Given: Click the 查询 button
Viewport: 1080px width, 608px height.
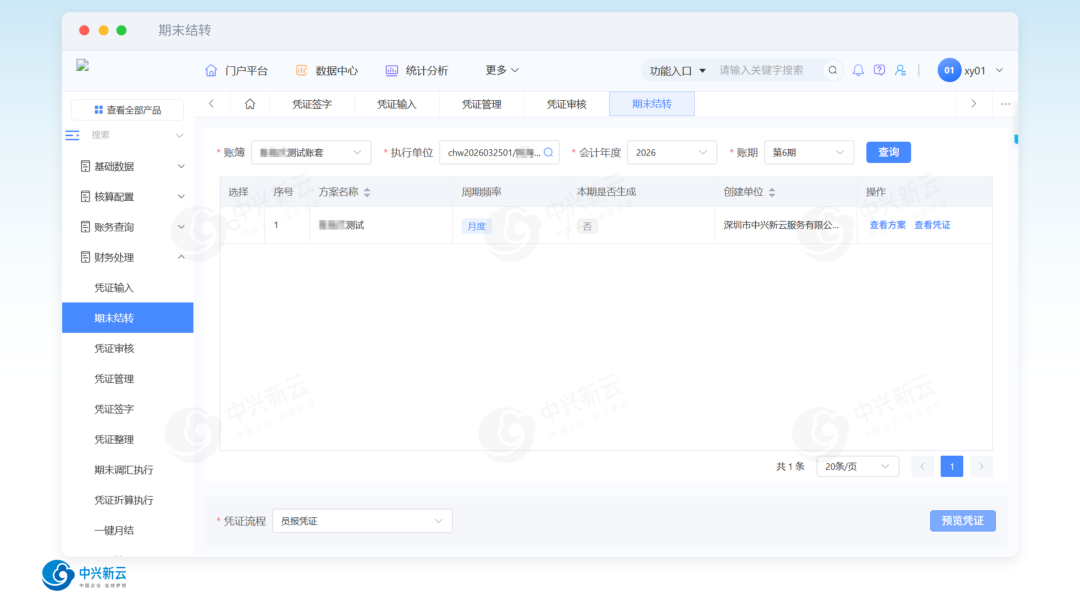Looking at the screenshot, I should pyautogui.click(x=889, y=152).
